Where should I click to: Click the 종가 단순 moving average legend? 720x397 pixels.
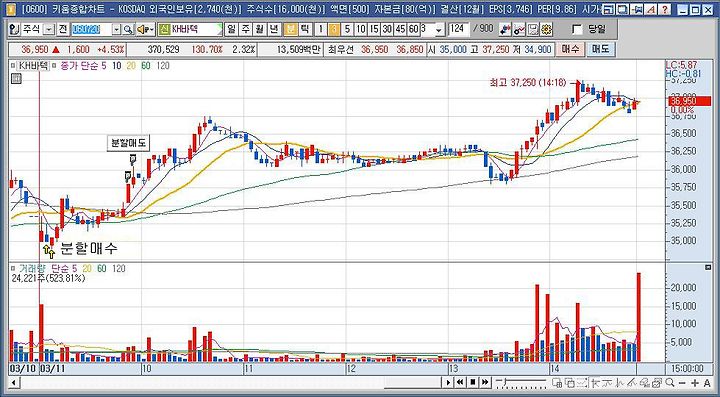tap(79, 66)
